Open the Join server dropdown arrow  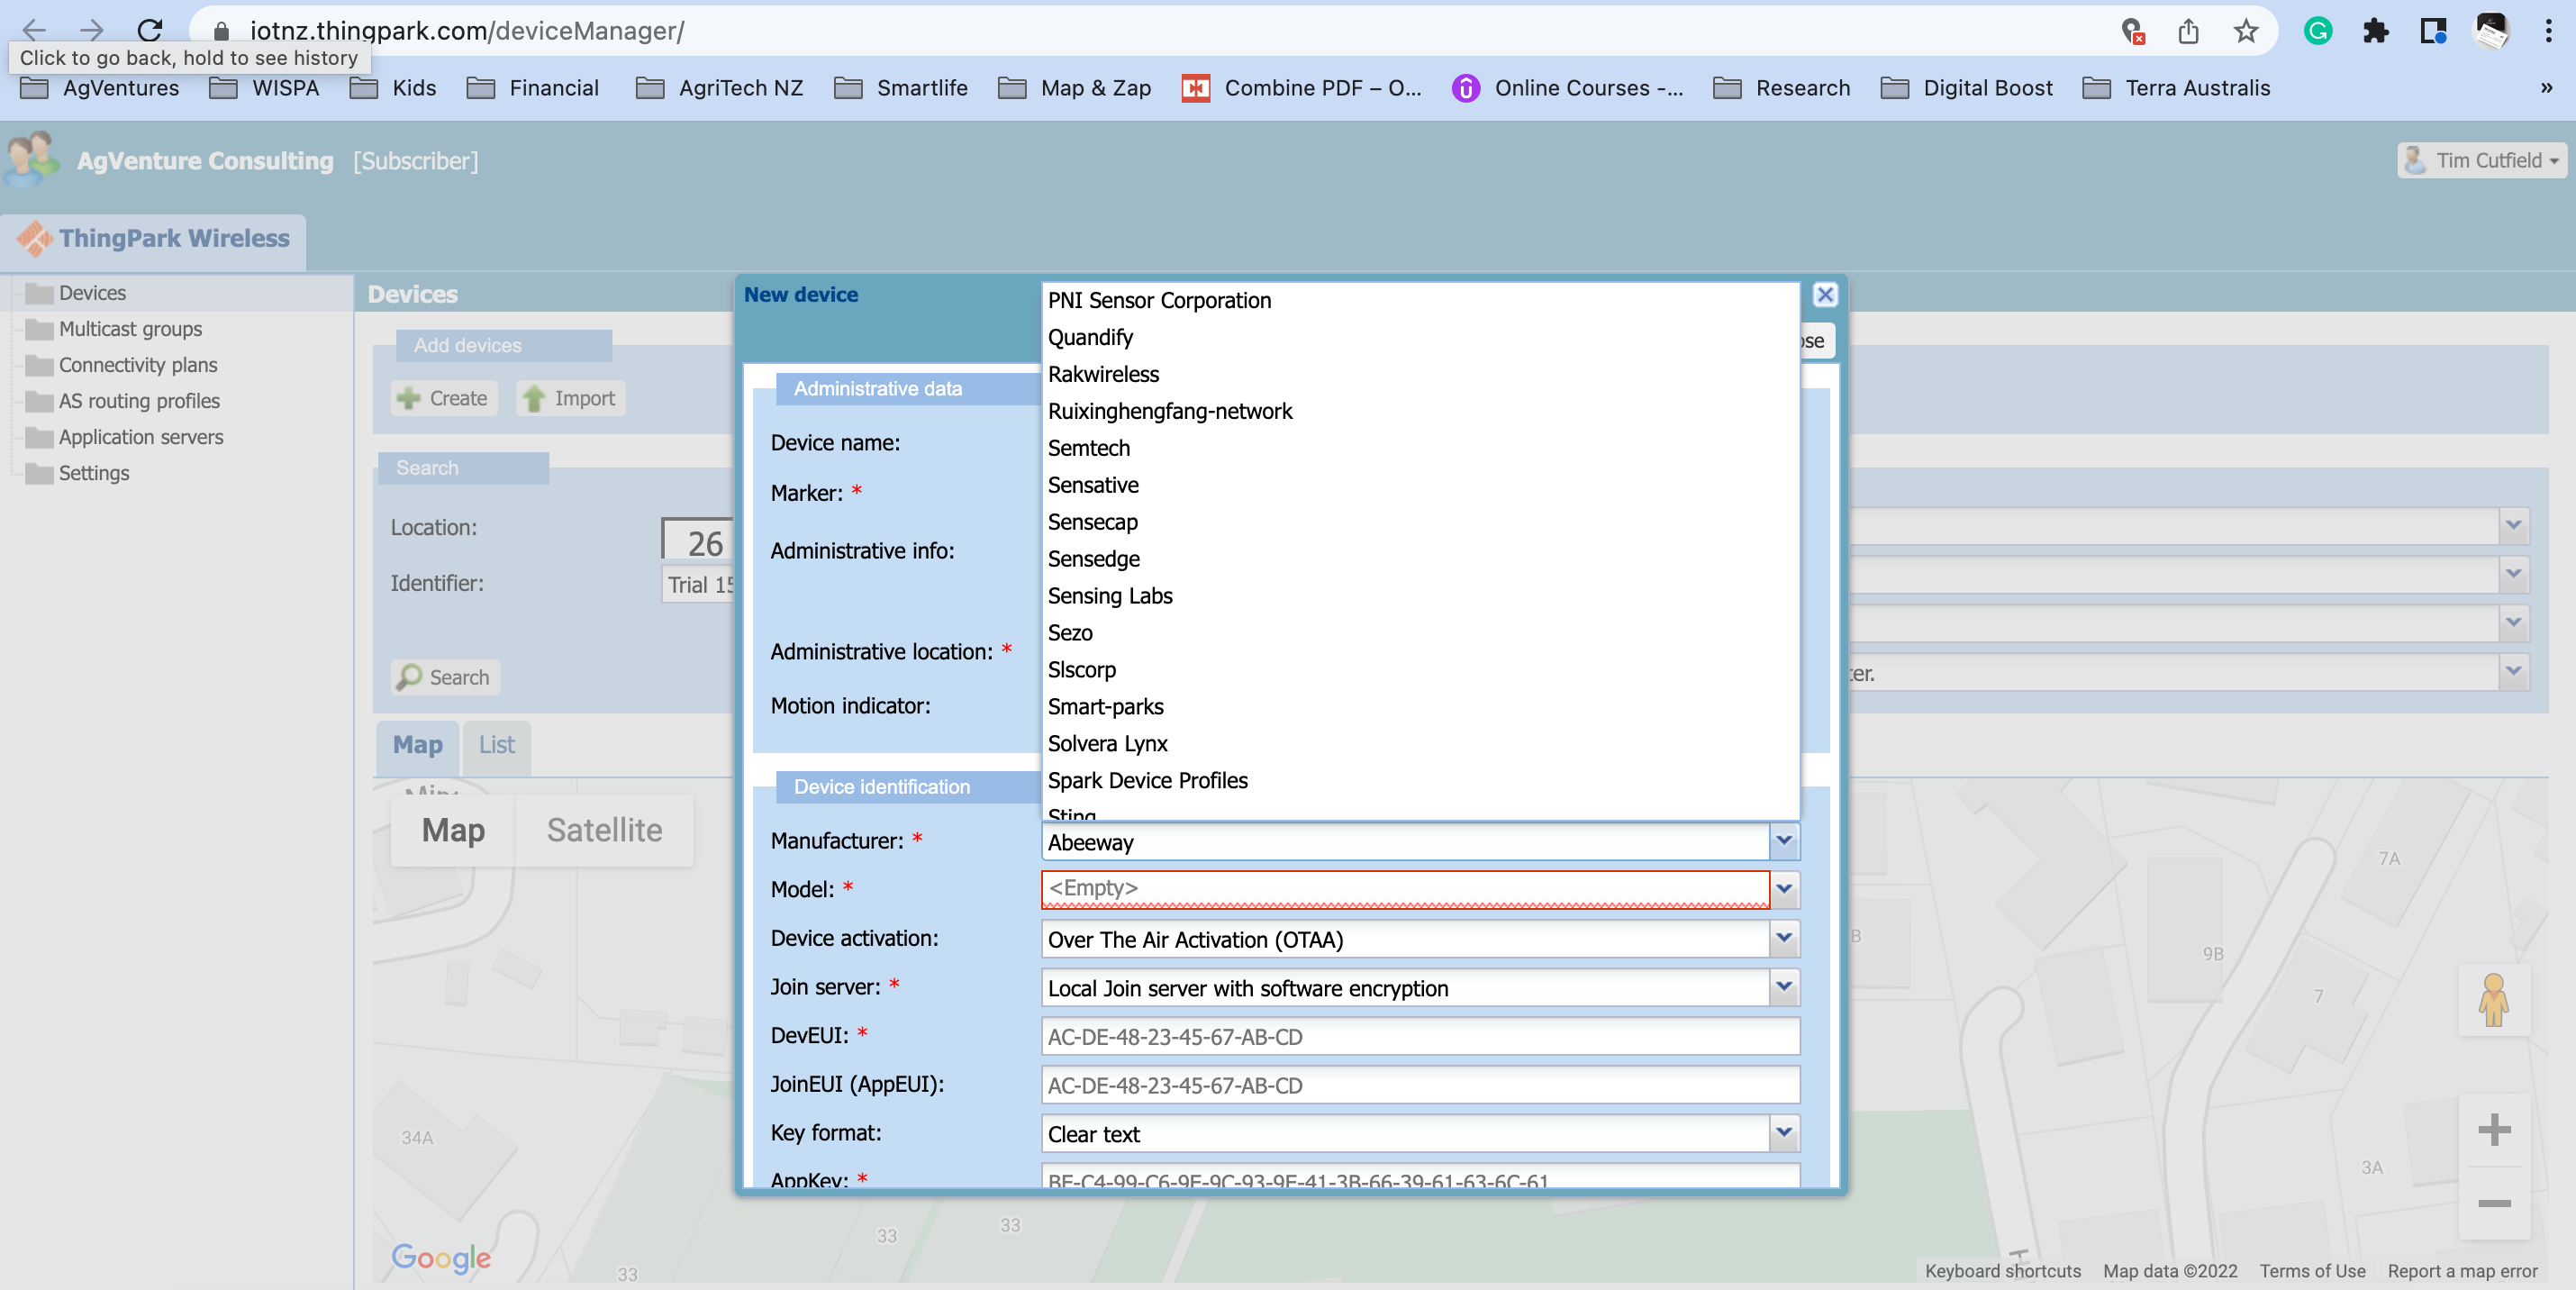click(x=1784, y=987)
